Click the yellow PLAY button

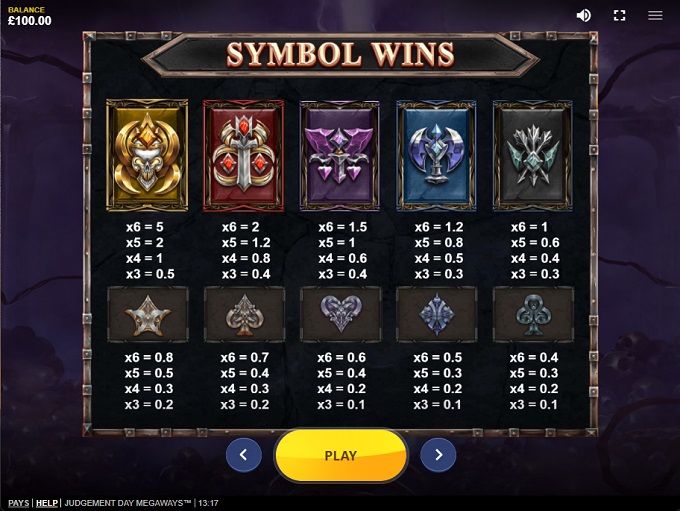[341, 455]
